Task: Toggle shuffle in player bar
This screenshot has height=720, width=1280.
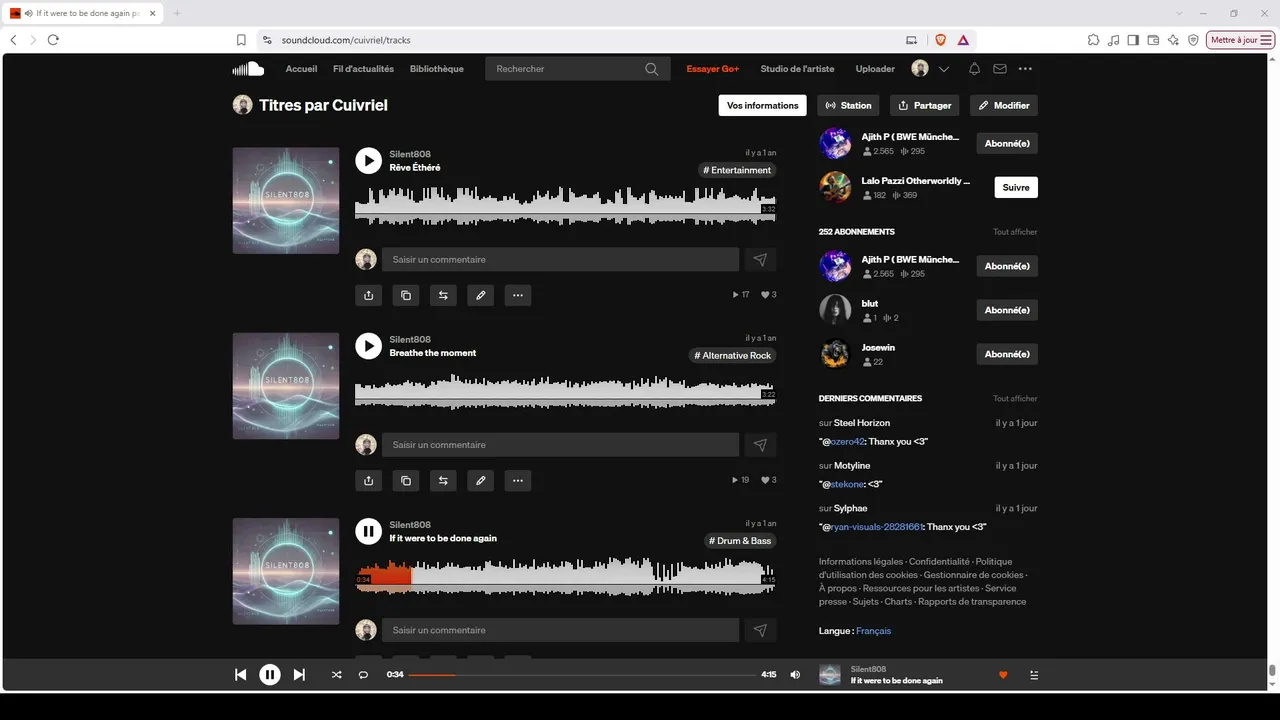Action: (336, 675)
